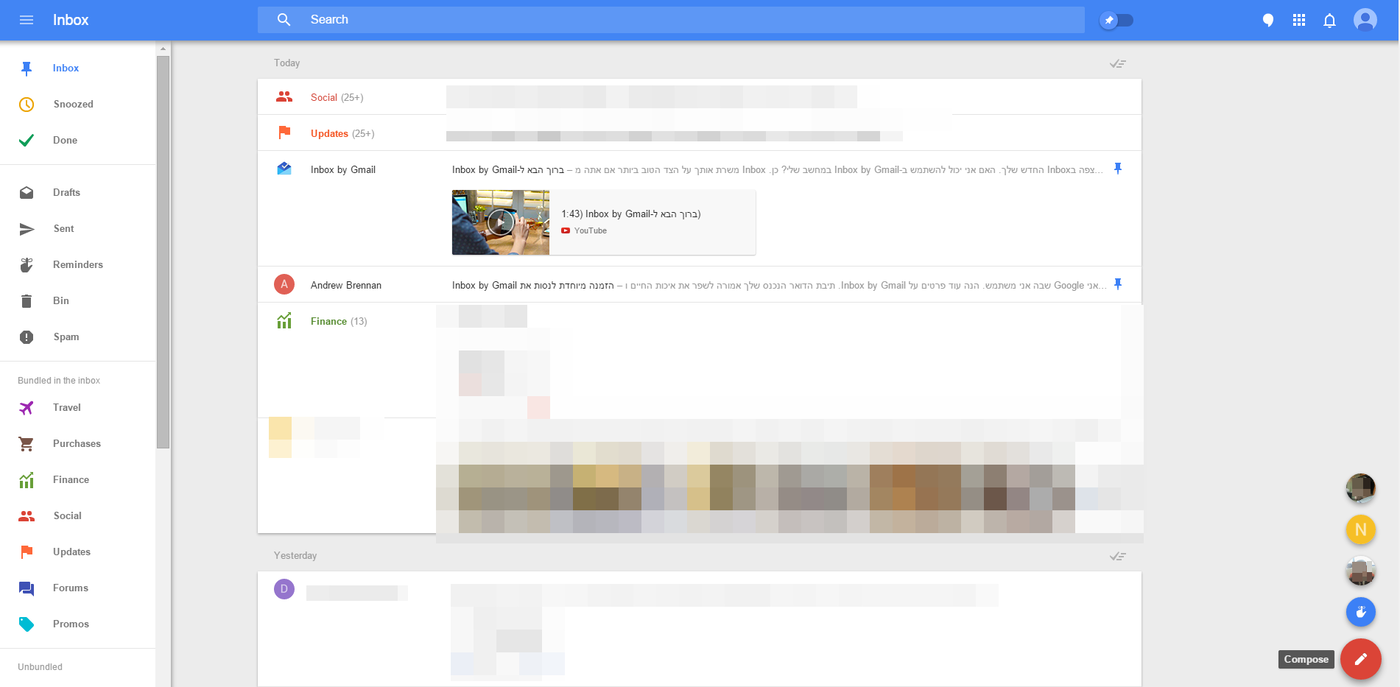Click the Compose button

pos(1360,658)
